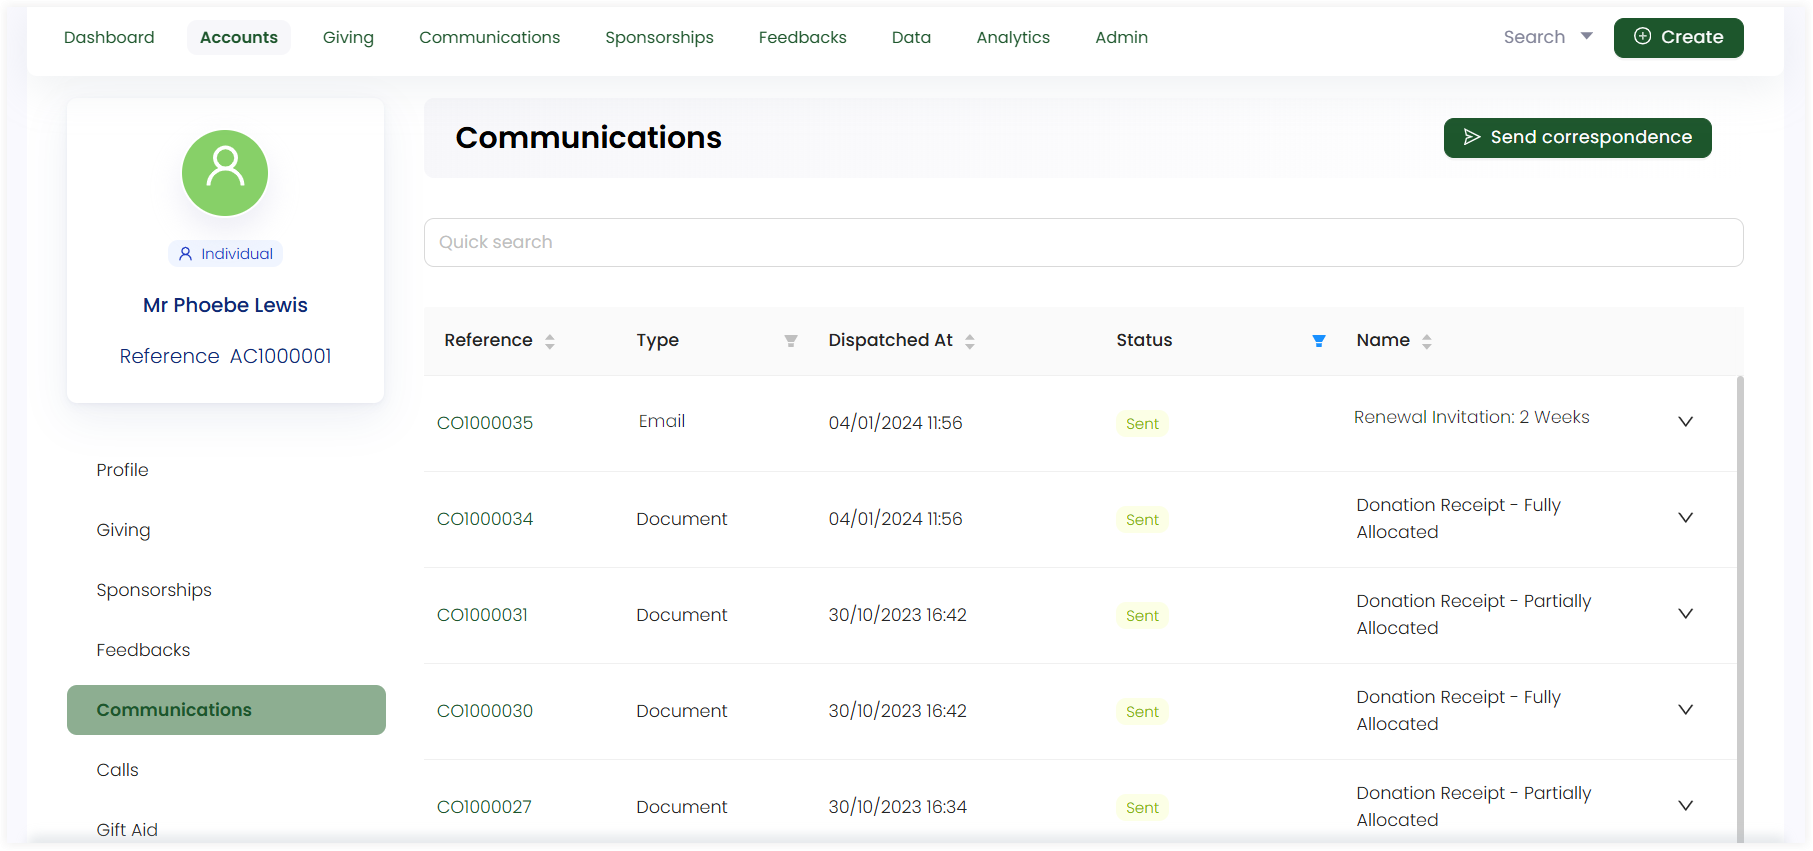Viewport: 1813px width, 851px height.
Task: Click the Type column header
Action: coord(657,340)
